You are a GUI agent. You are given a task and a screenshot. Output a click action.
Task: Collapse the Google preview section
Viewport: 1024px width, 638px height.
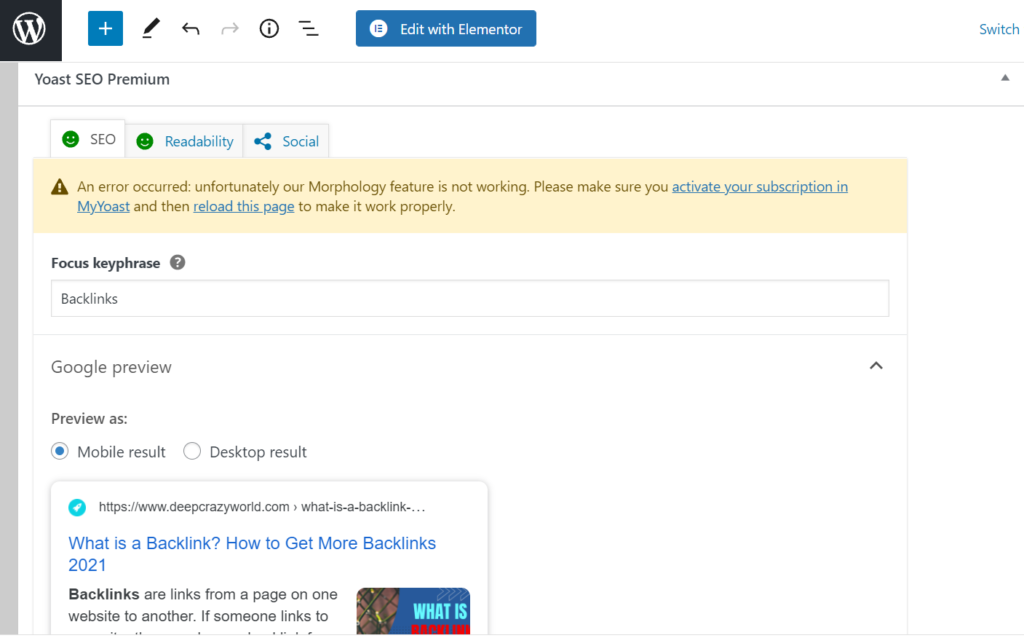pos(876,366)
